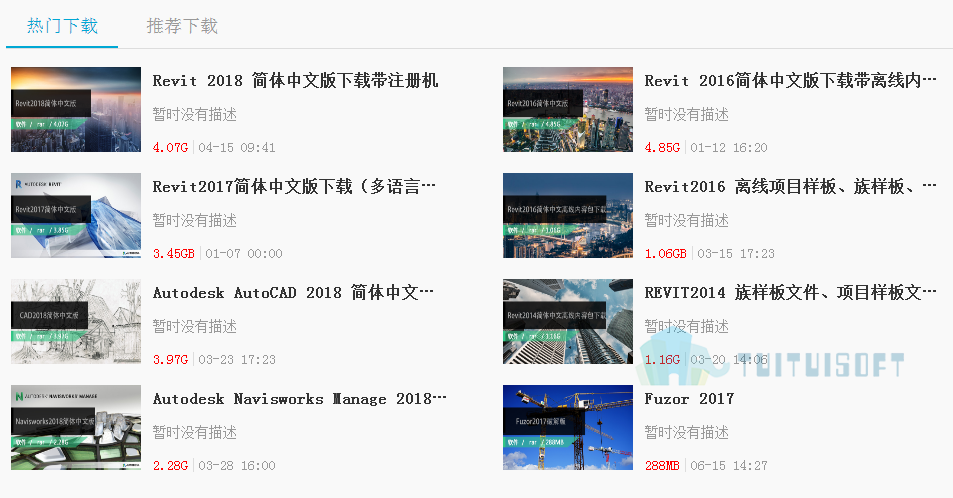Open link Autodesk Navisworks Manage 2018
The height and width of the screenshot is (498, 953).
pyautogui.click(x=299, y=399)
